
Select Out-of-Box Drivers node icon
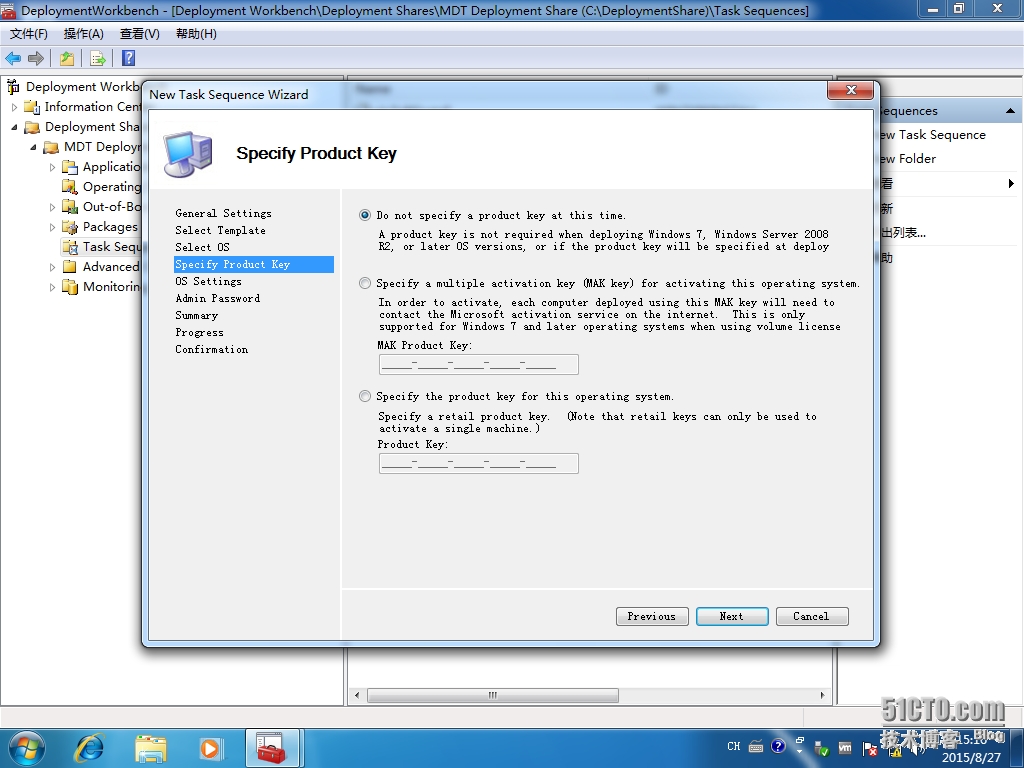[x=70, y=207]
